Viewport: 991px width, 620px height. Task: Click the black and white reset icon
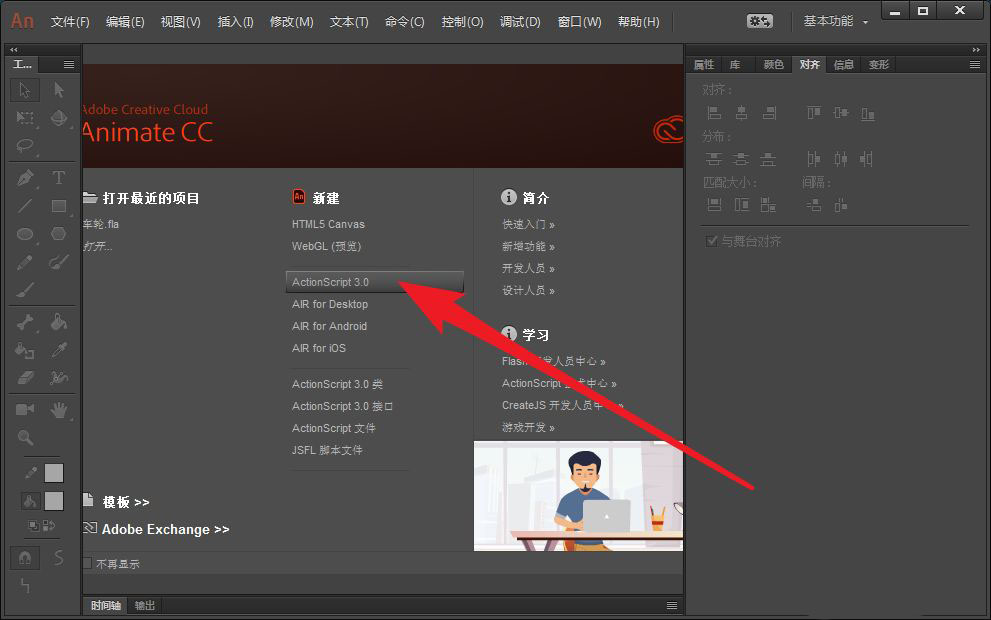(x=33, y=526)
